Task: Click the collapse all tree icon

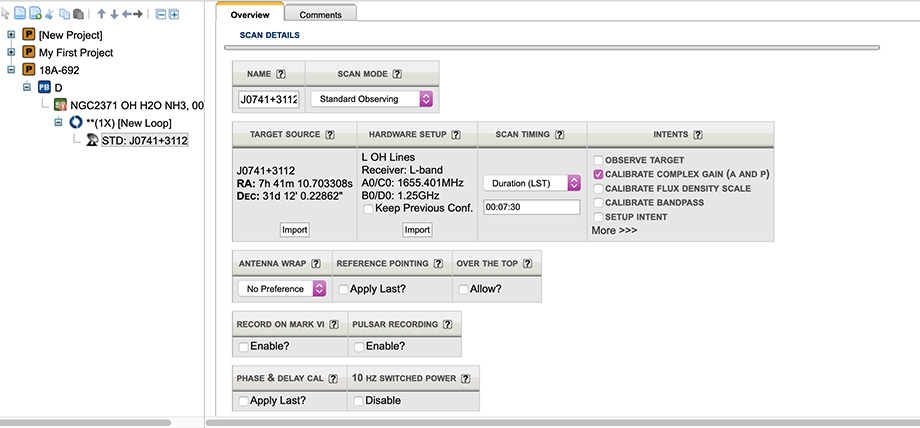Action: 161,15
